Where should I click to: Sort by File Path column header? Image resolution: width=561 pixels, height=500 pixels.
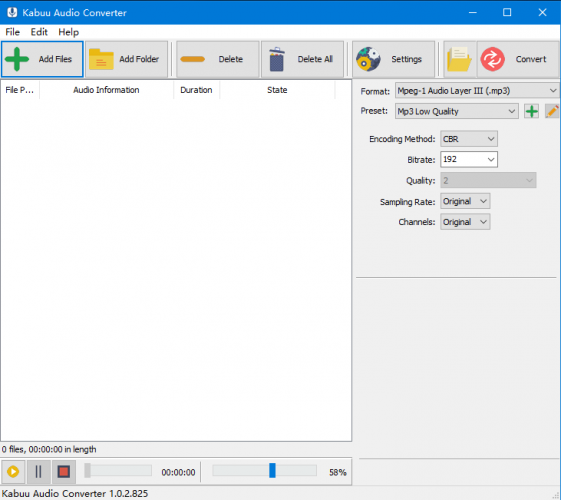(x=20, y=90)
